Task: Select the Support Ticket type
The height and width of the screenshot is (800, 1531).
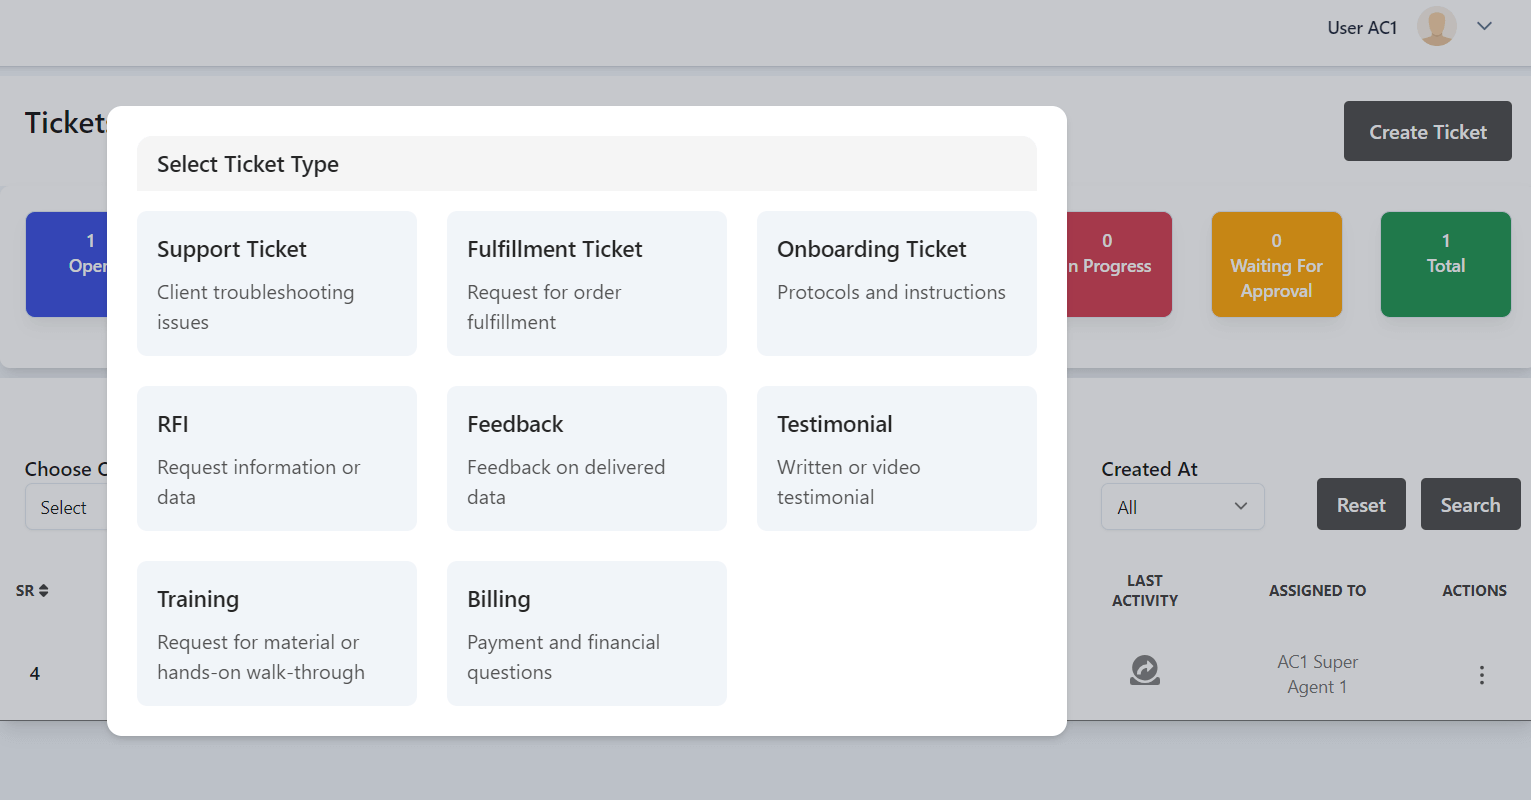Action: point(277,283)
